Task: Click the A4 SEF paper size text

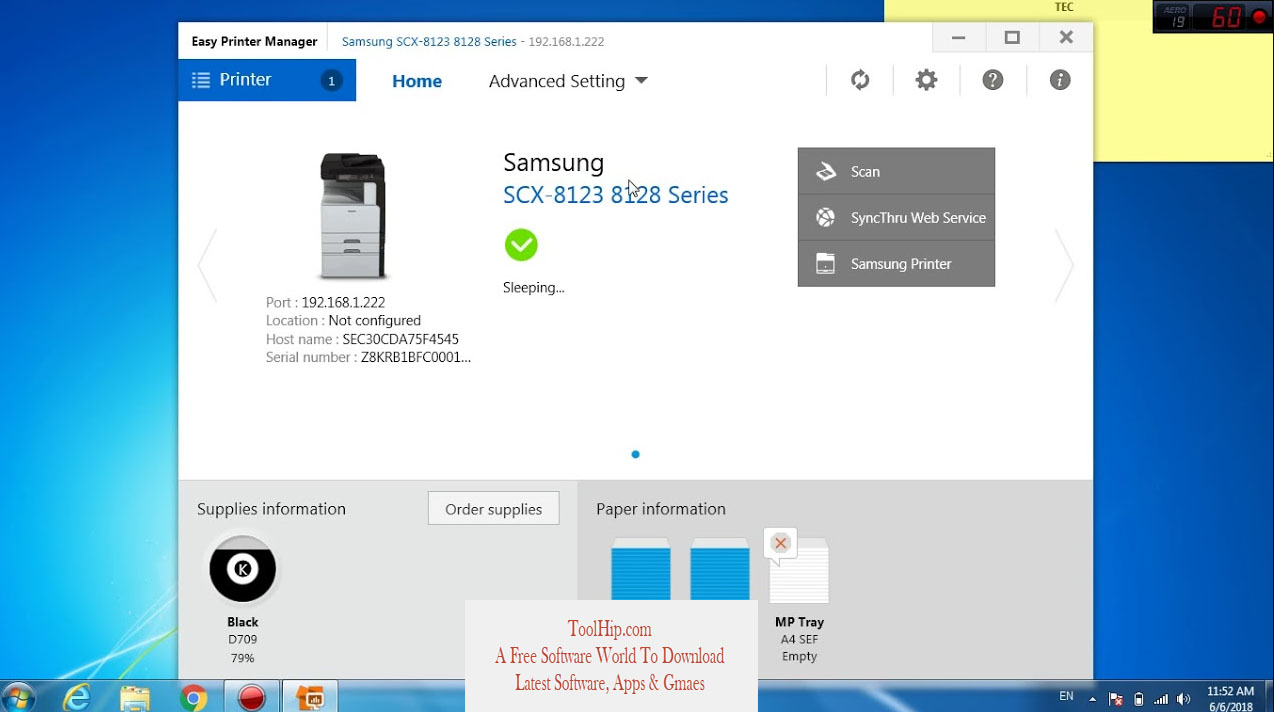Action: 800,639
